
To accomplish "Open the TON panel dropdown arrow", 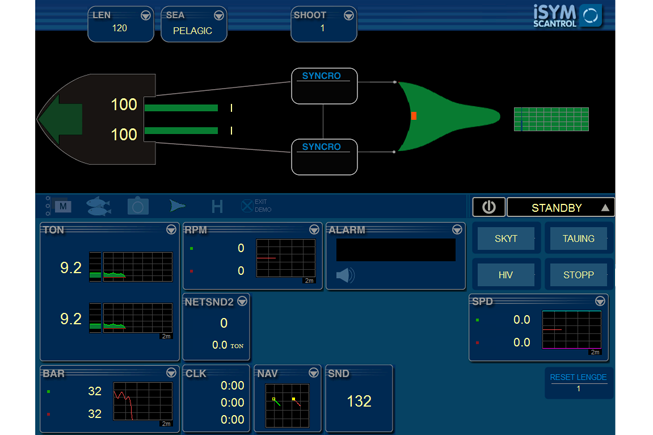I will (x=171, y=230).
